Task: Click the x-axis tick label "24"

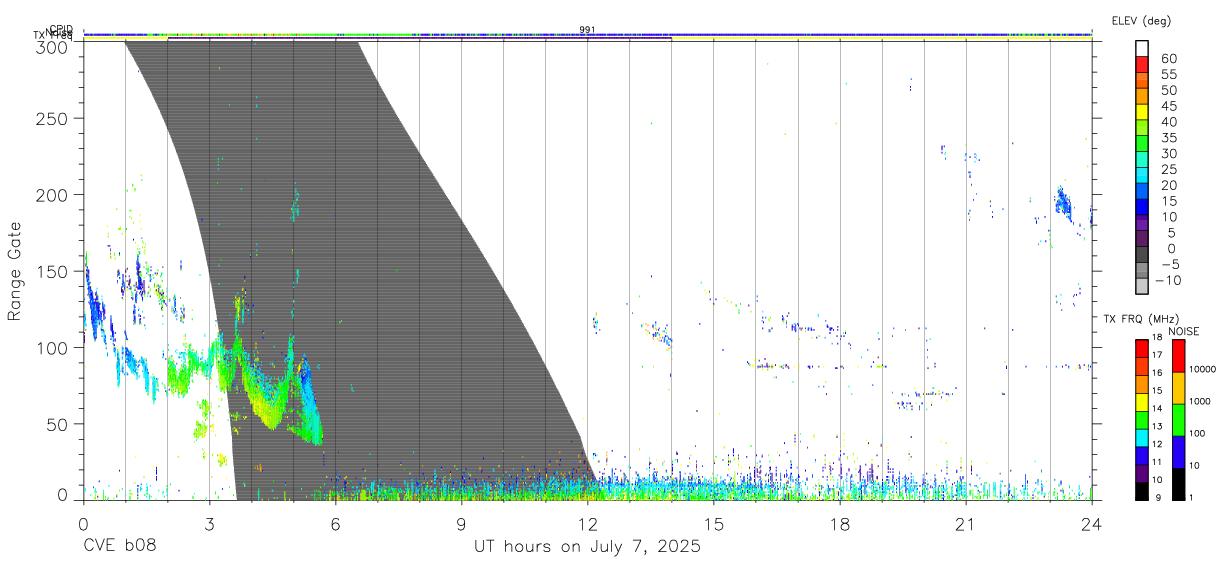Action: point(1091,524)
